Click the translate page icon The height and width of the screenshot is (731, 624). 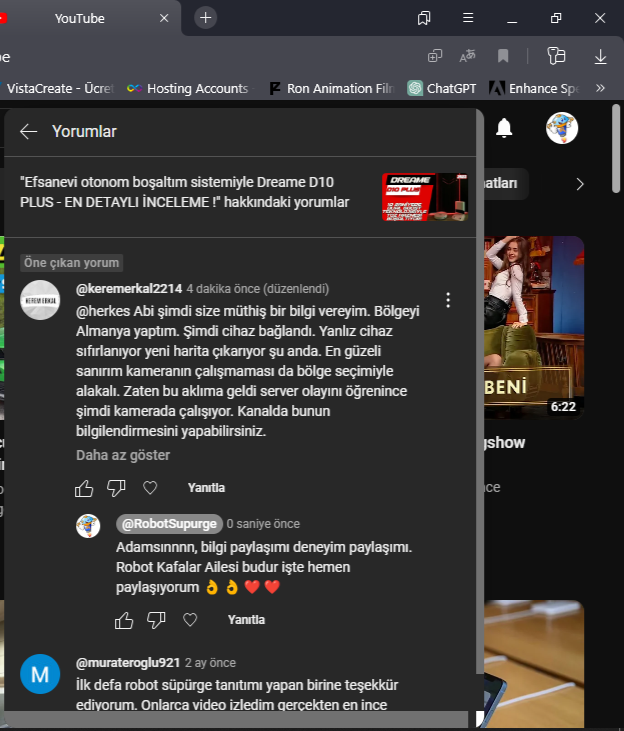click(467, 56)
